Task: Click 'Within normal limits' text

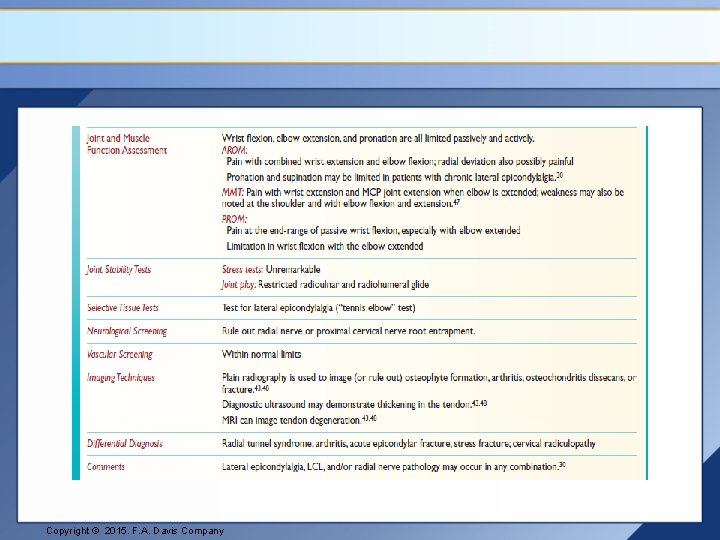Action: point(262,354)
